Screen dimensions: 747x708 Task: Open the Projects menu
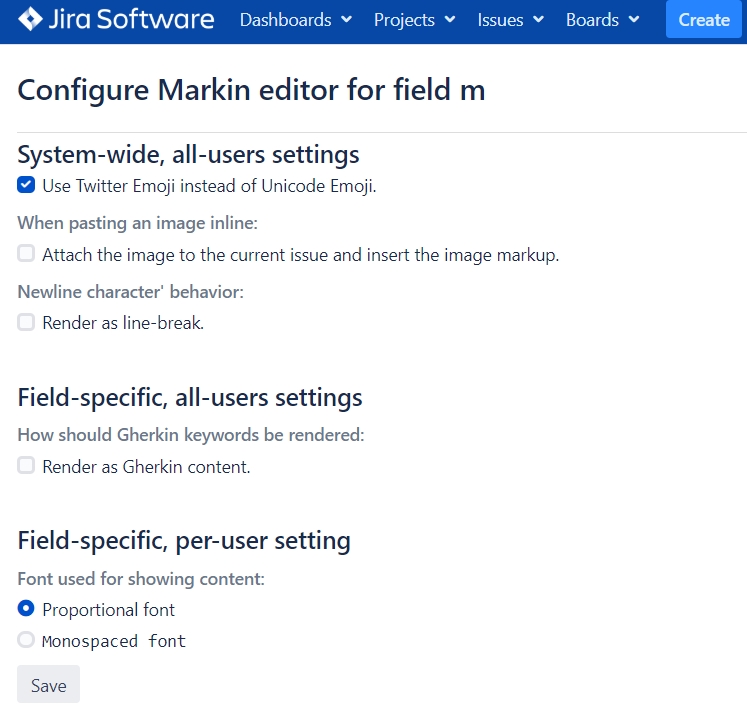click(x=404, y=20)
